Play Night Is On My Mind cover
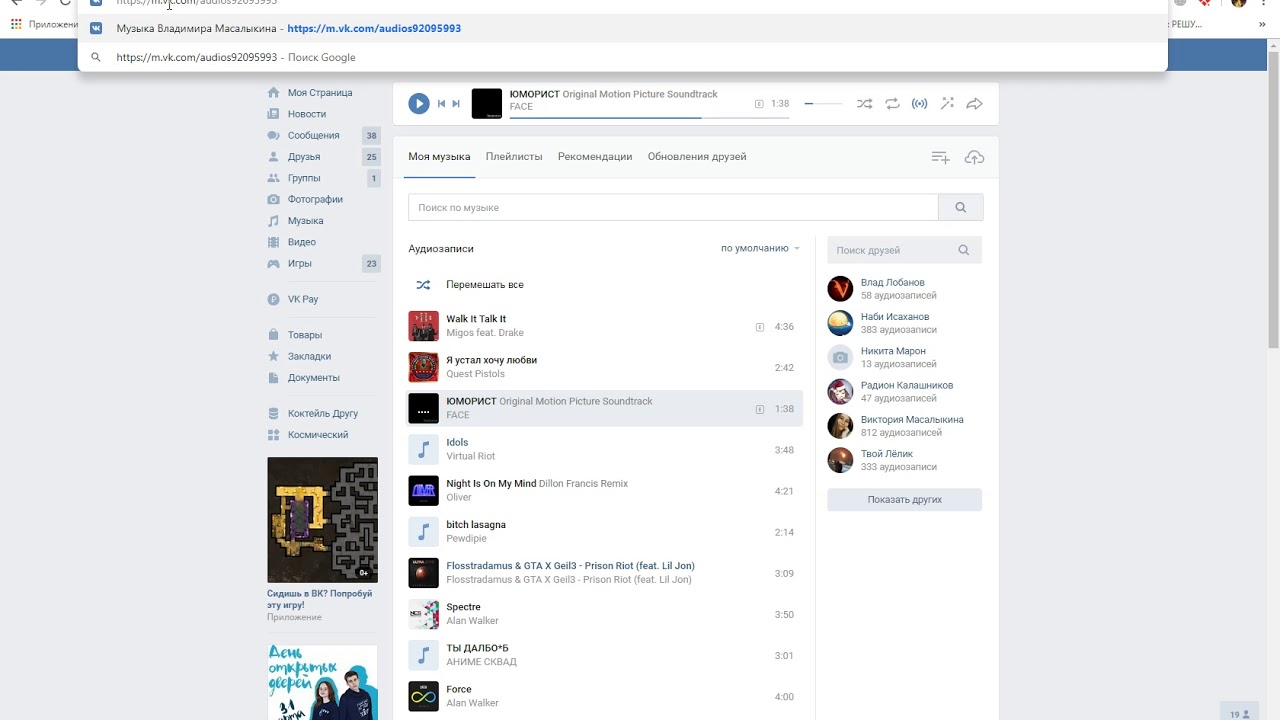Screen dimensions: 1280x720 (423, 490)
